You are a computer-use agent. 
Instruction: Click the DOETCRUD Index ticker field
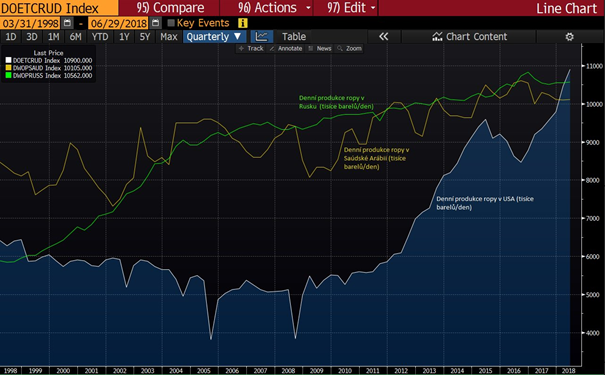click(59, 8)
